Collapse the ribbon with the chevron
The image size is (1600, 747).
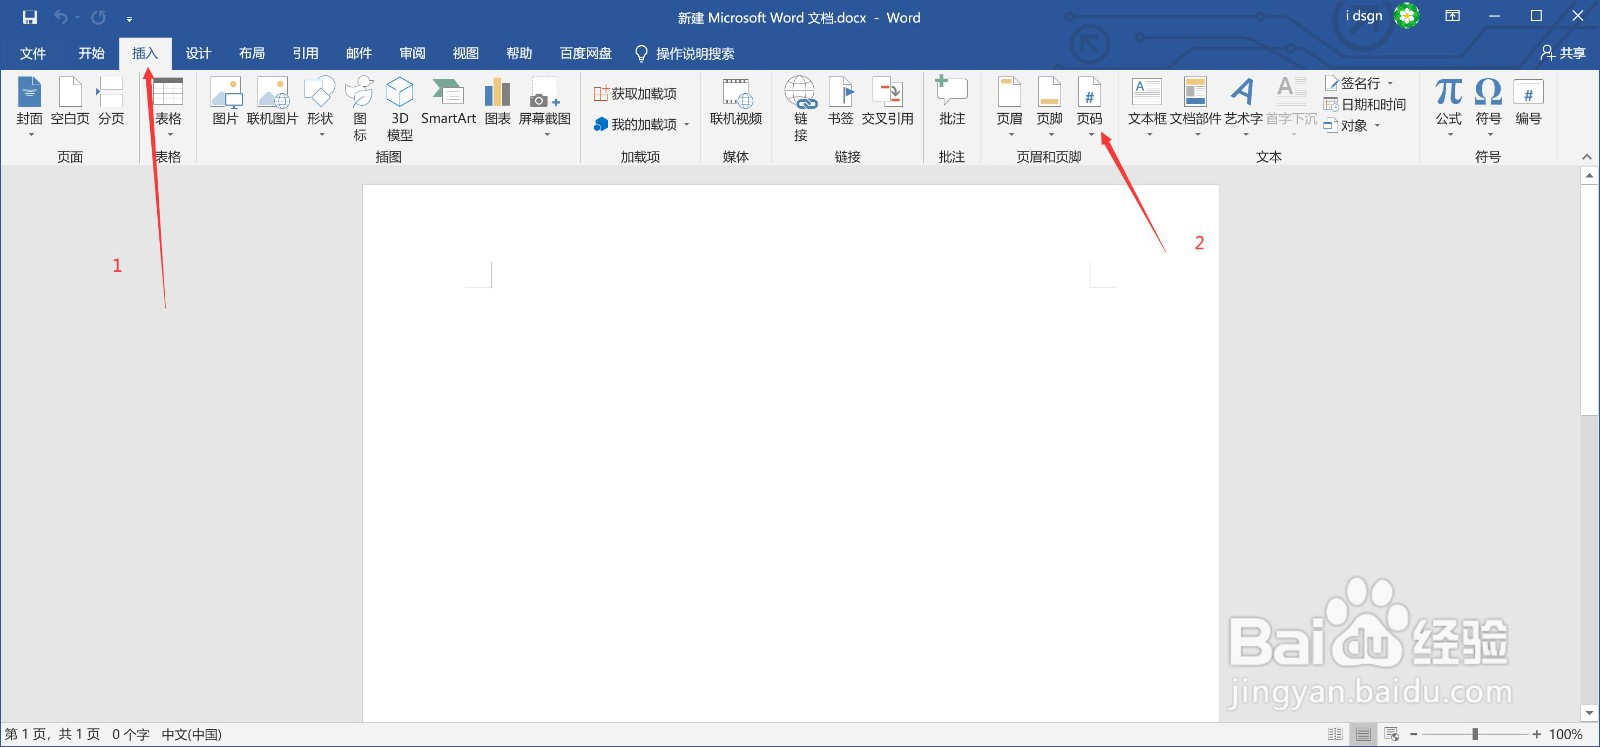point(1587,157)
